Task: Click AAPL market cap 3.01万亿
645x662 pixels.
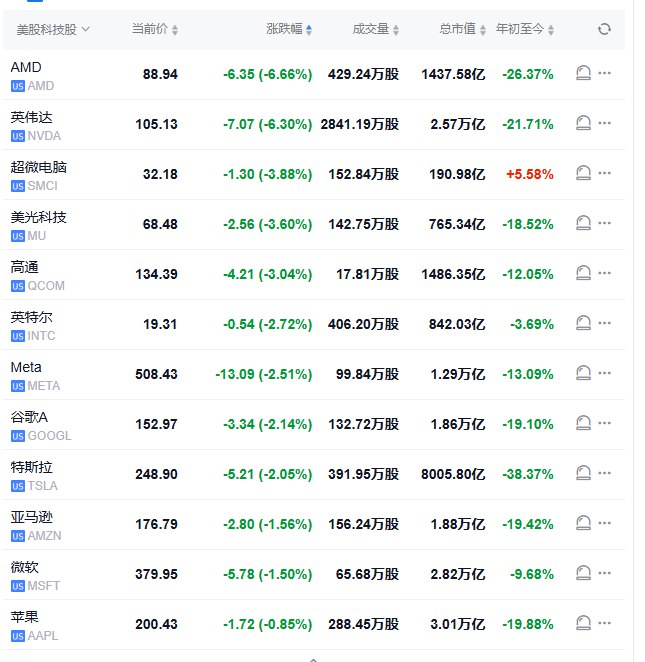Action: coord(458,624)
